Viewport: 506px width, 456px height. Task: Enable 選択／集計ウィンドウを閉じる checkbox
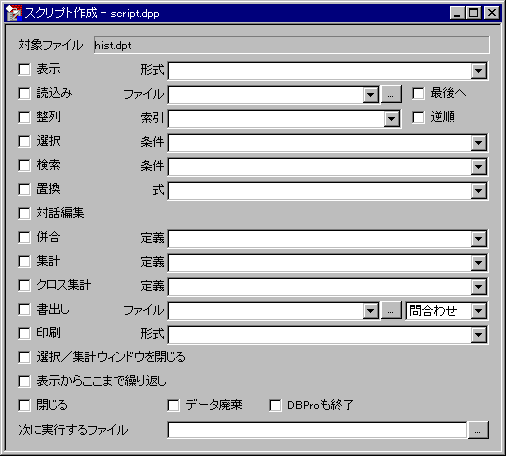[24, 358]
